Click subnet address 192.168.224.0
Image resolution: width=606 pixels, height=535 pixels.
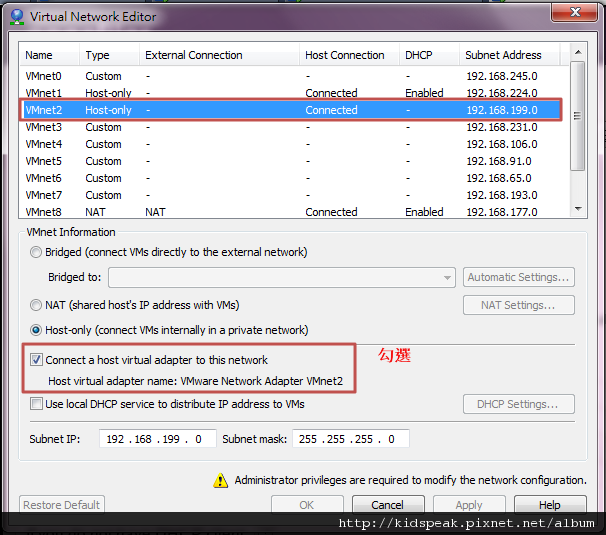tap(502, 93)
